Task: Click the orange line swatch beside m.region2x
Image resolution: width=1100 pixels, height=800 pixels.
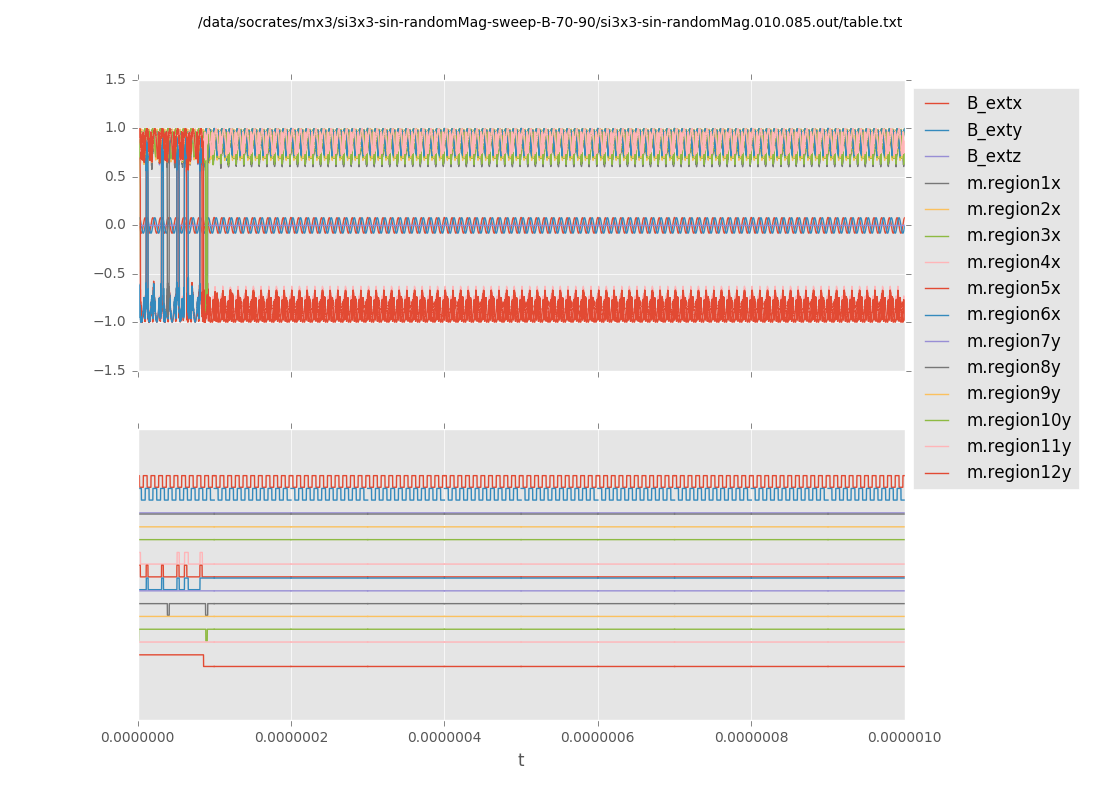Action: (x=937, y=209)
